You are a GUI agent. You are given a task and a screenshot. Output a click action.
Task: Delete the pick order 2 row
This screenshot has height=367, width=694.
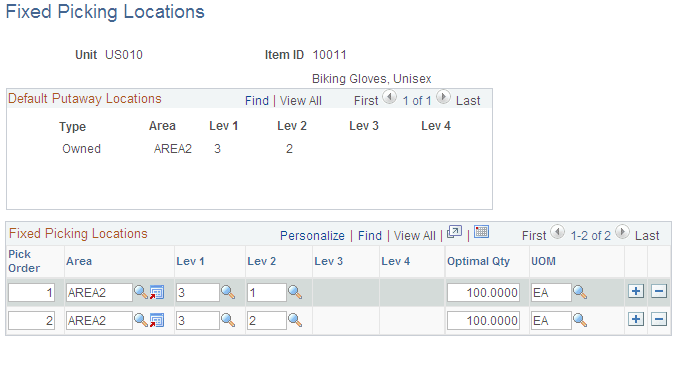click(x=659, y=319)
